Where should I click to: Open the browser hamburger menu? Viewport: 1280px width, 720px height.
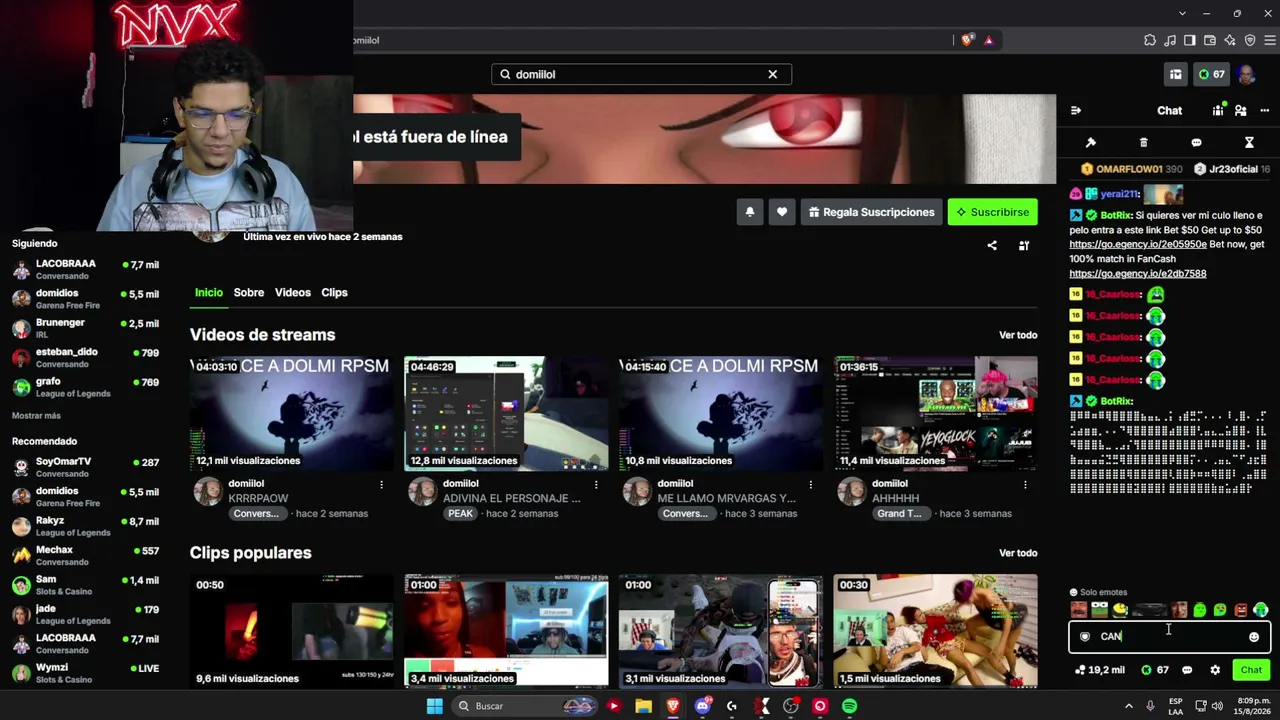tap(1269, 40)
